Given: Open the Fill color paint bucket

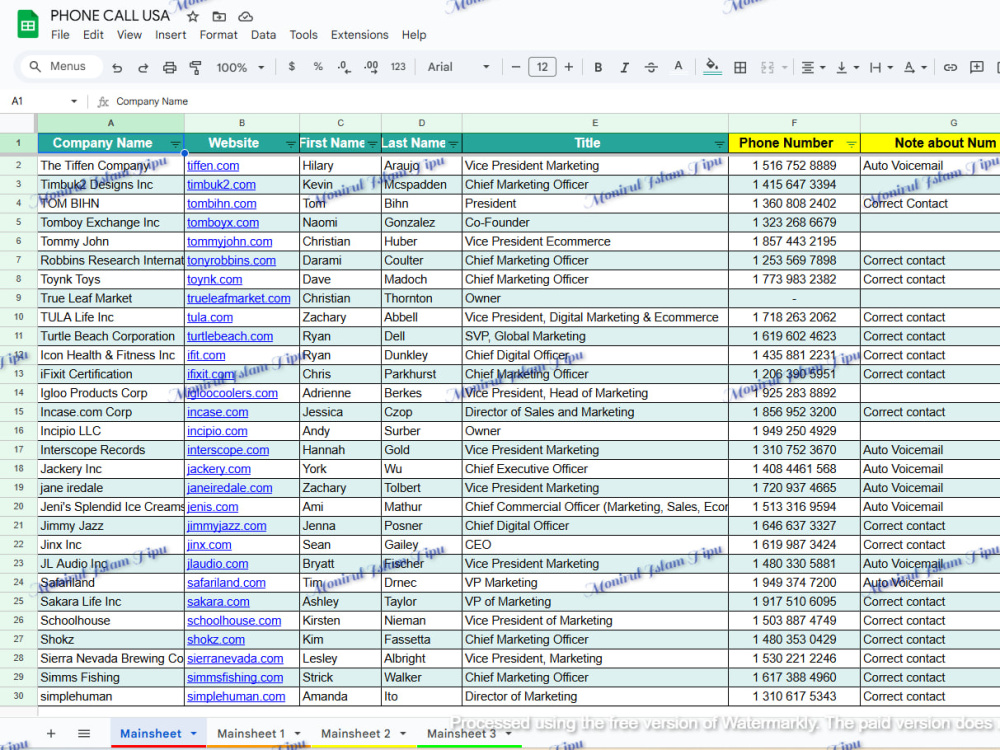Looking at the screenshot, I should [712, 66].
